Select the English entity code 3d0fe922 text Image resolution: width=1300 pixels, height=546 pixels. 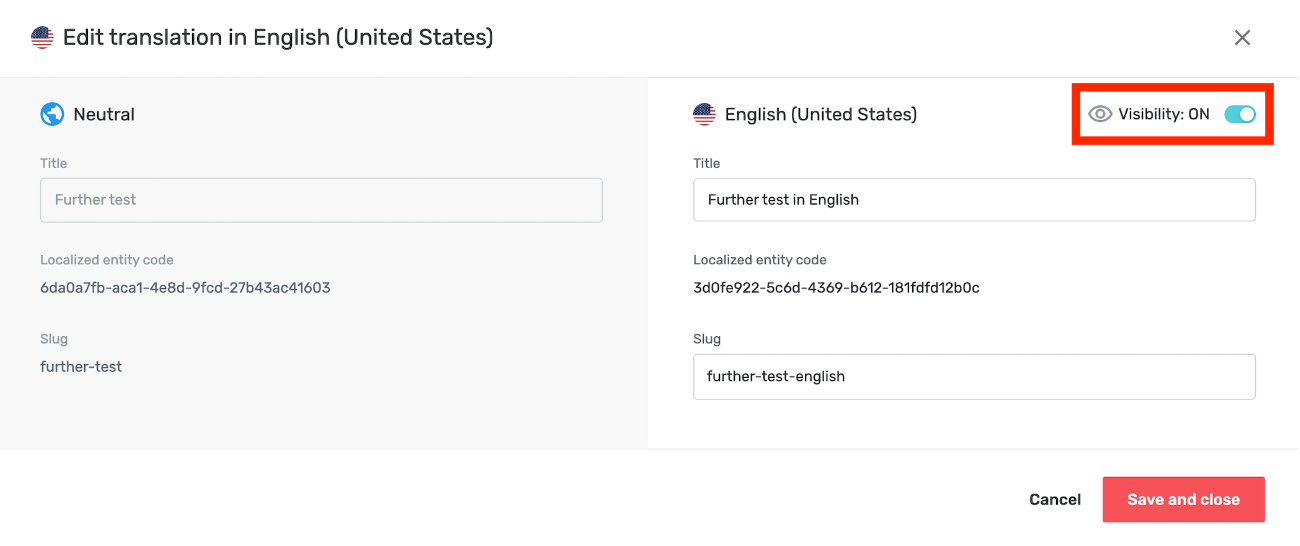coord(836,288)
